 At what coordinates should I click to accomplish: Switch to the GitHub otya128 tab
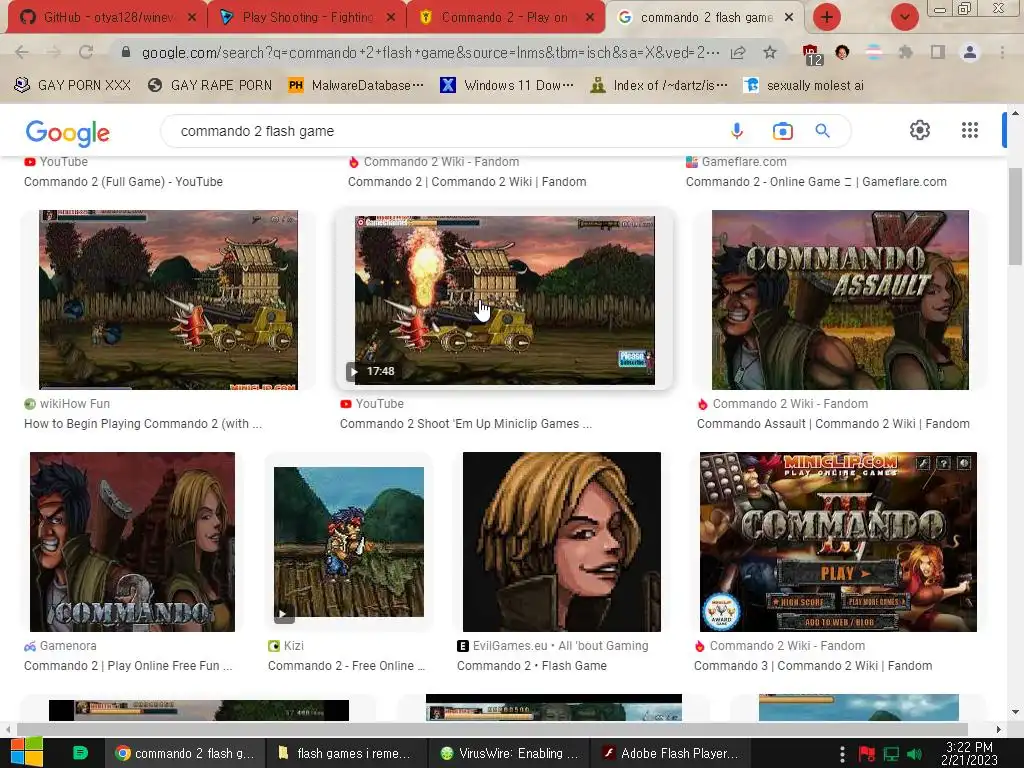[x=106, y=17]
